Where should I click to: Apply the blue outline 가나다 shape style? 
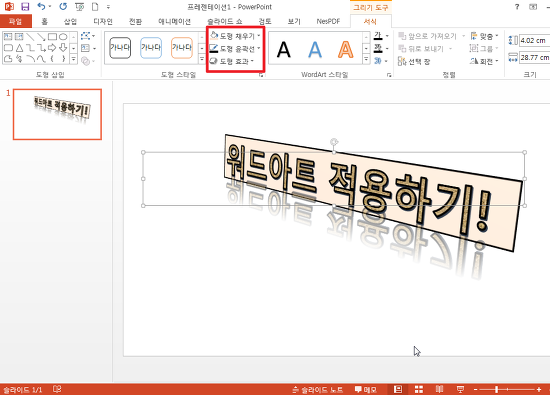pyautogui.click(x=151, y=47)
